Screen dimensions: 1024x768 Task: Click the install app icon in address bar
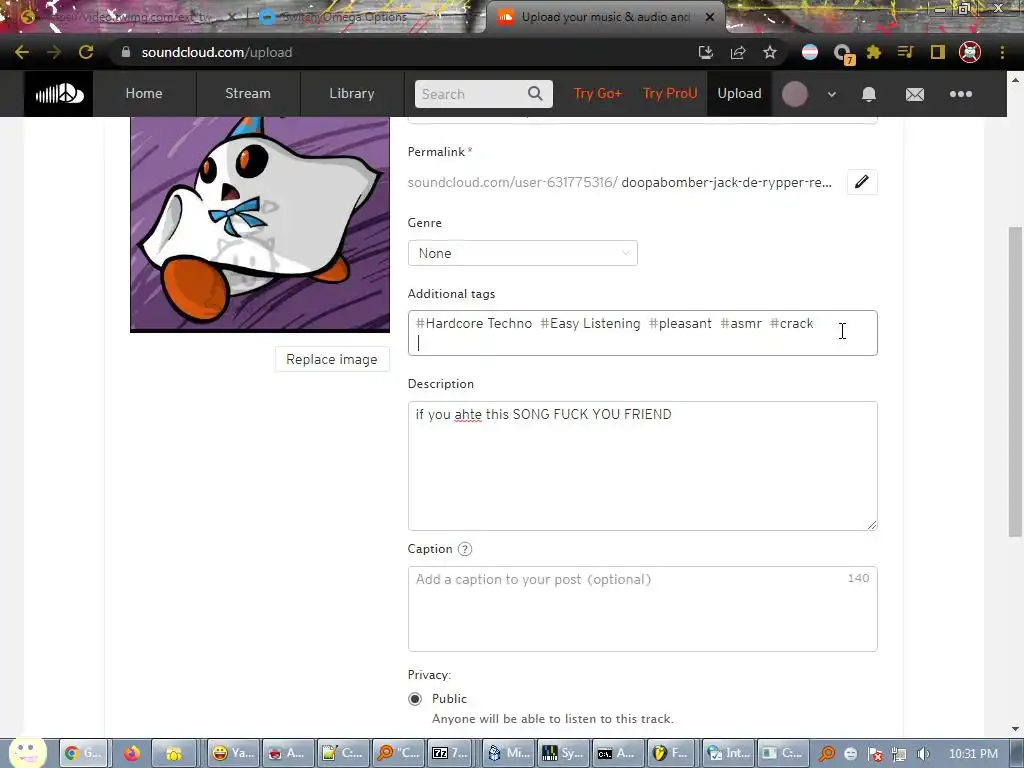pos(706,52)
